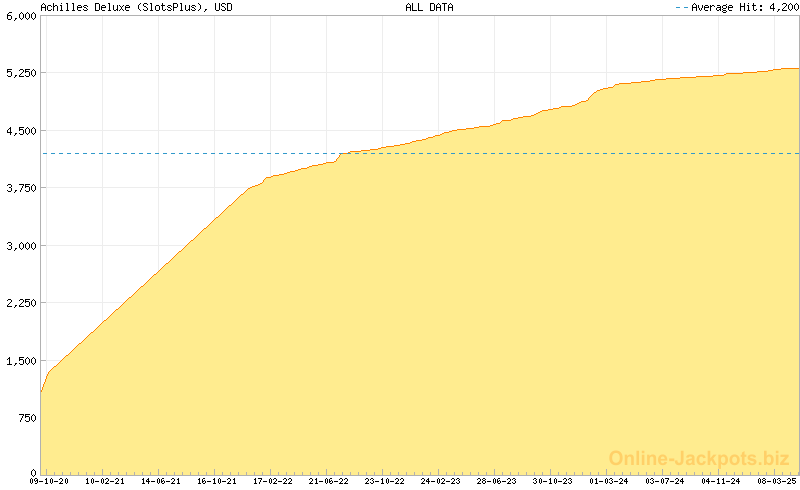Select the 10-02-21 date on the x-axis

(105, 481)
